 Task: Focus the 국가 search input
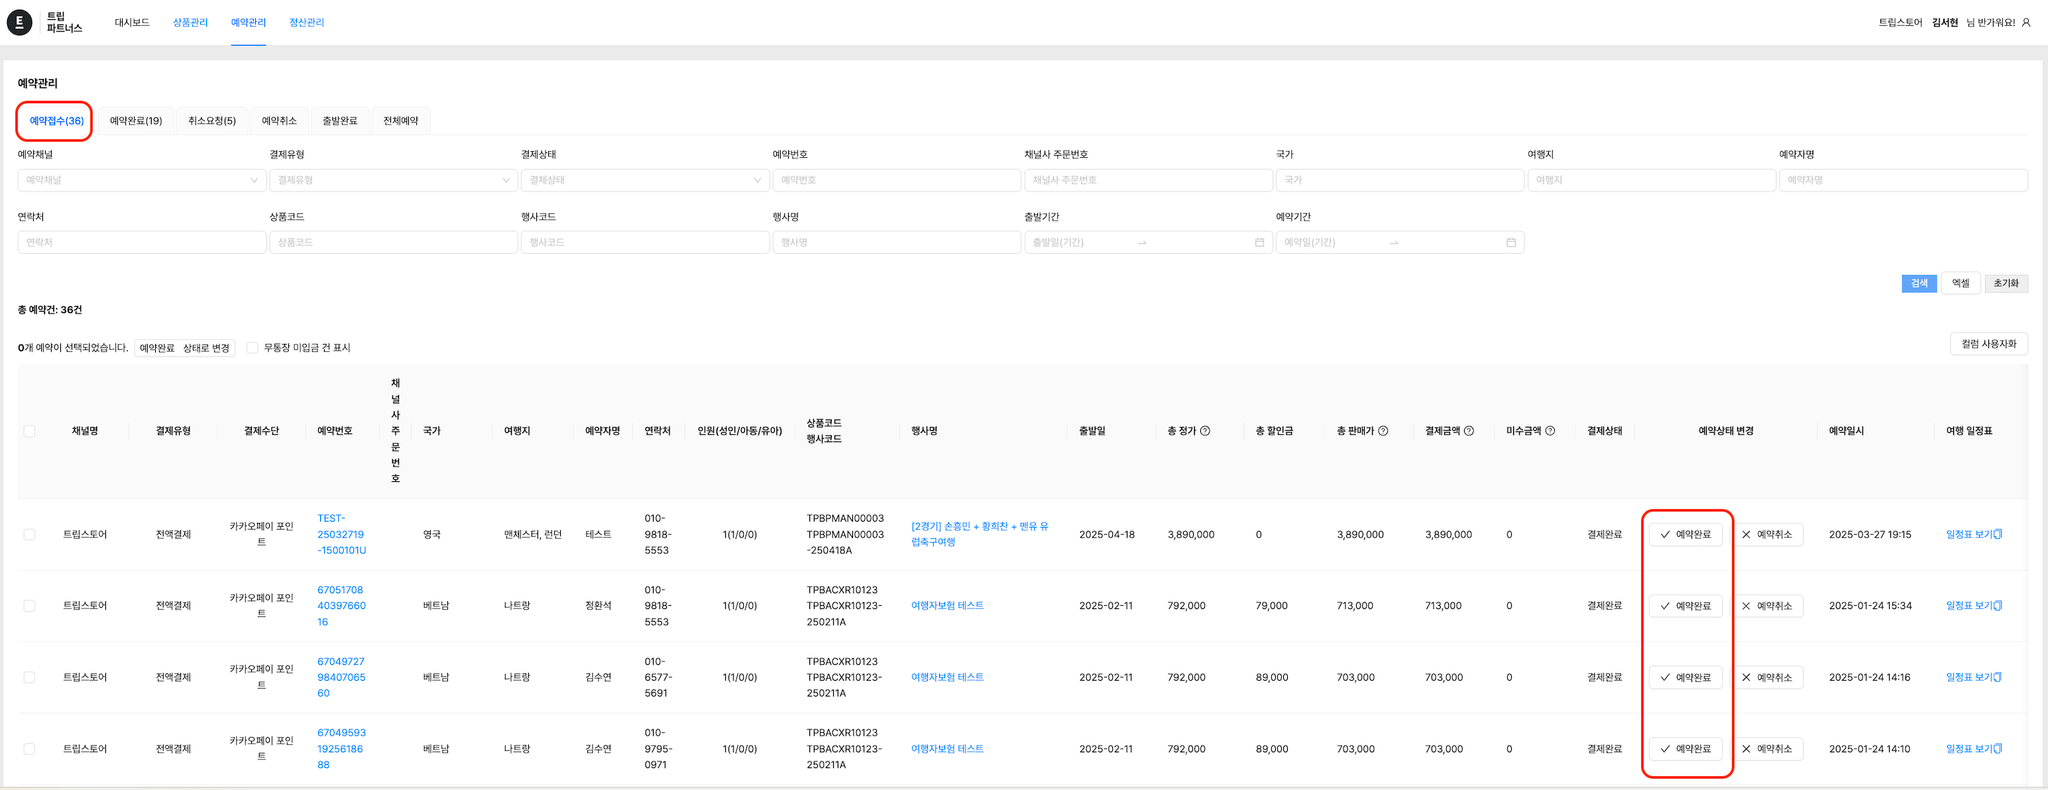pyautogui.click(x=1400, y=180)
